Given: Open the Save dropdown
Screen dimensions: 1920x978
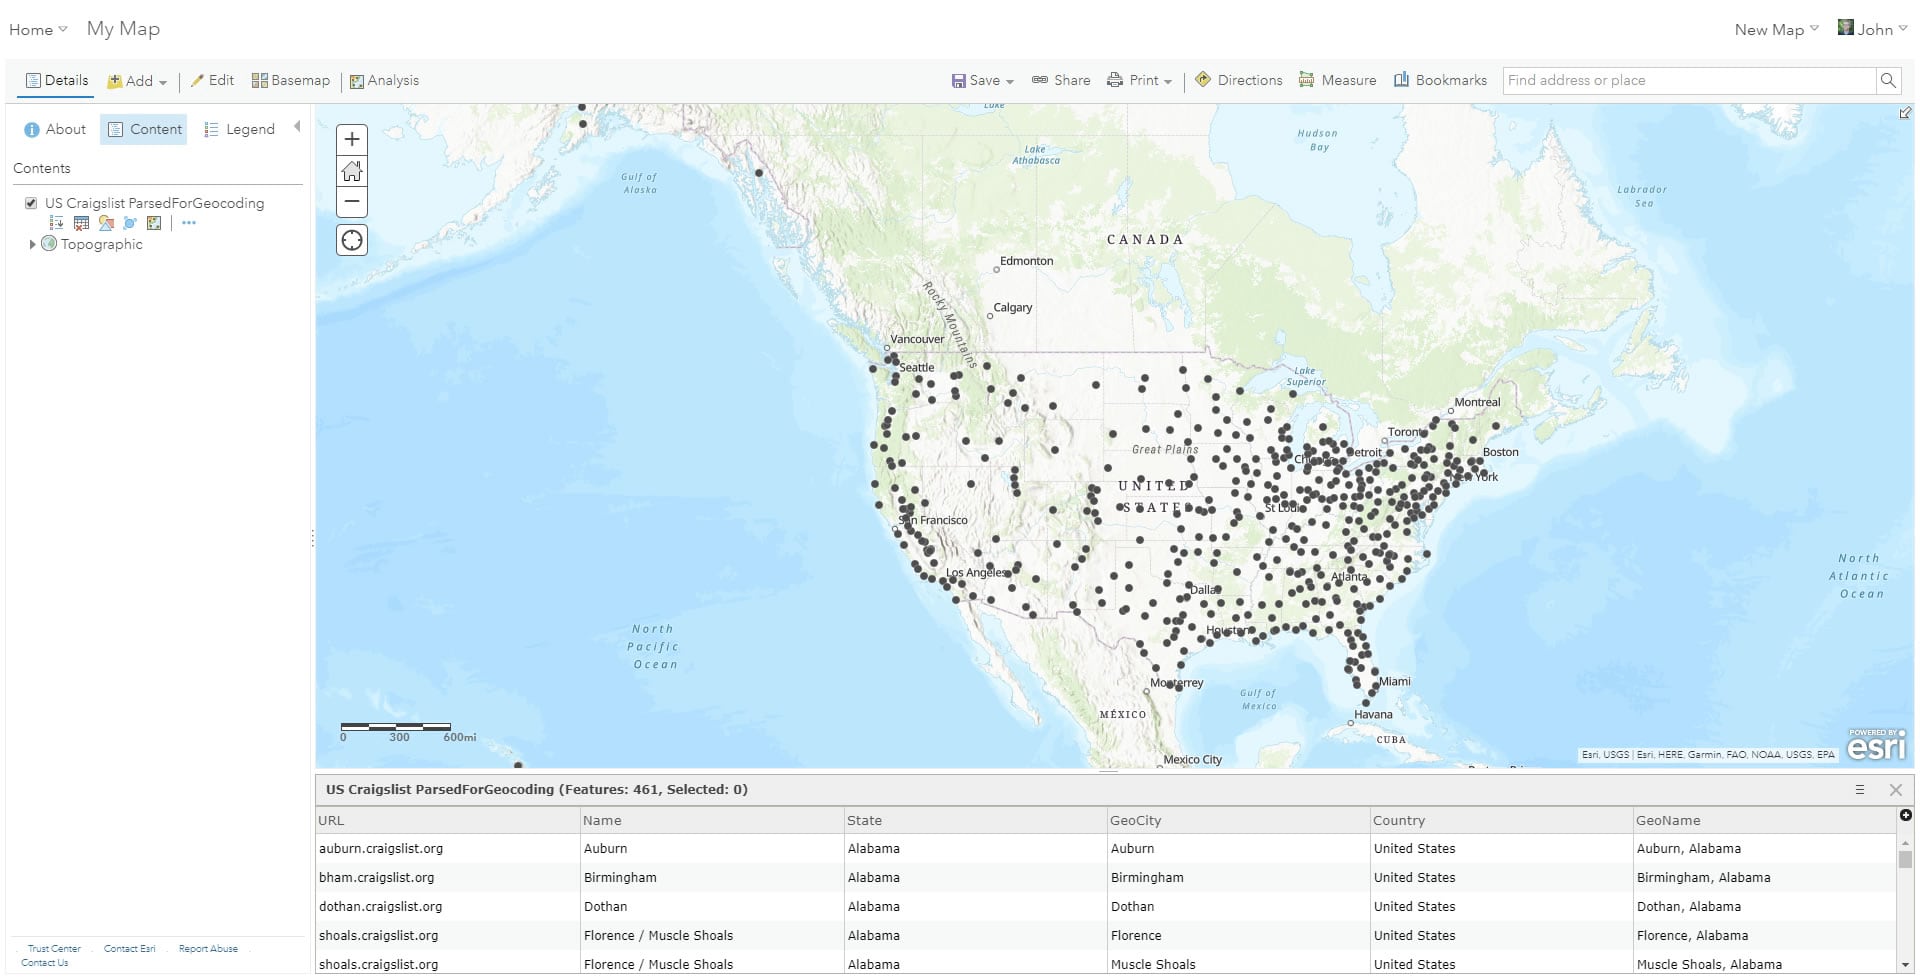Looking at the screenshot, I should click(x=982, y=80).
